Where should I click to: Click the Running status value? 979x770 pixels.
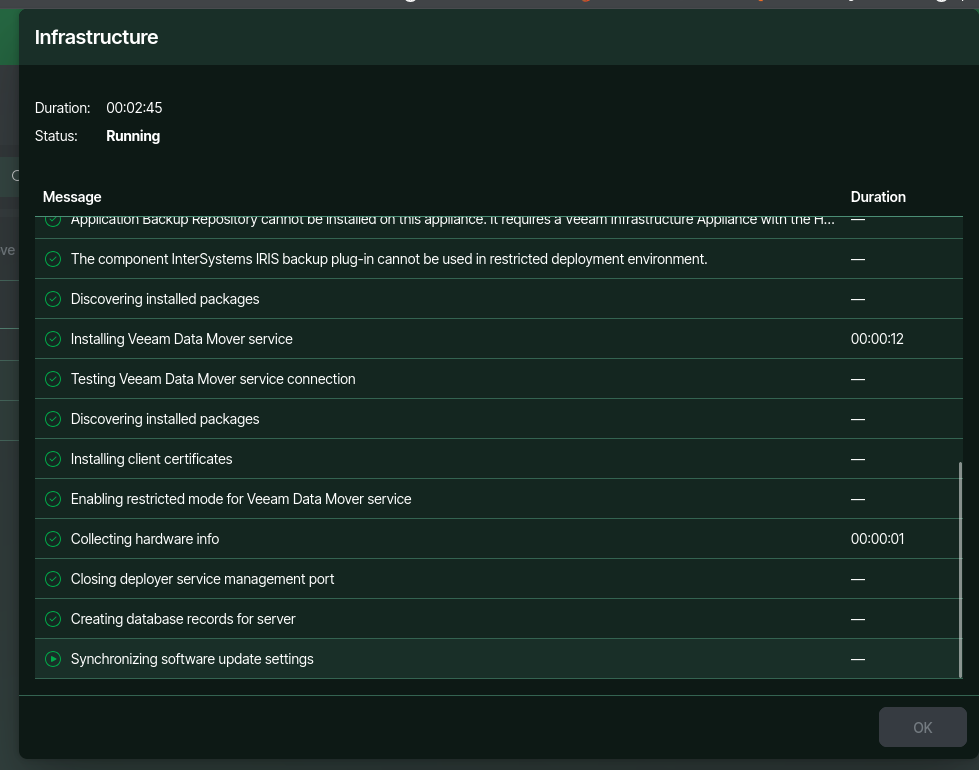coord(133,136)
